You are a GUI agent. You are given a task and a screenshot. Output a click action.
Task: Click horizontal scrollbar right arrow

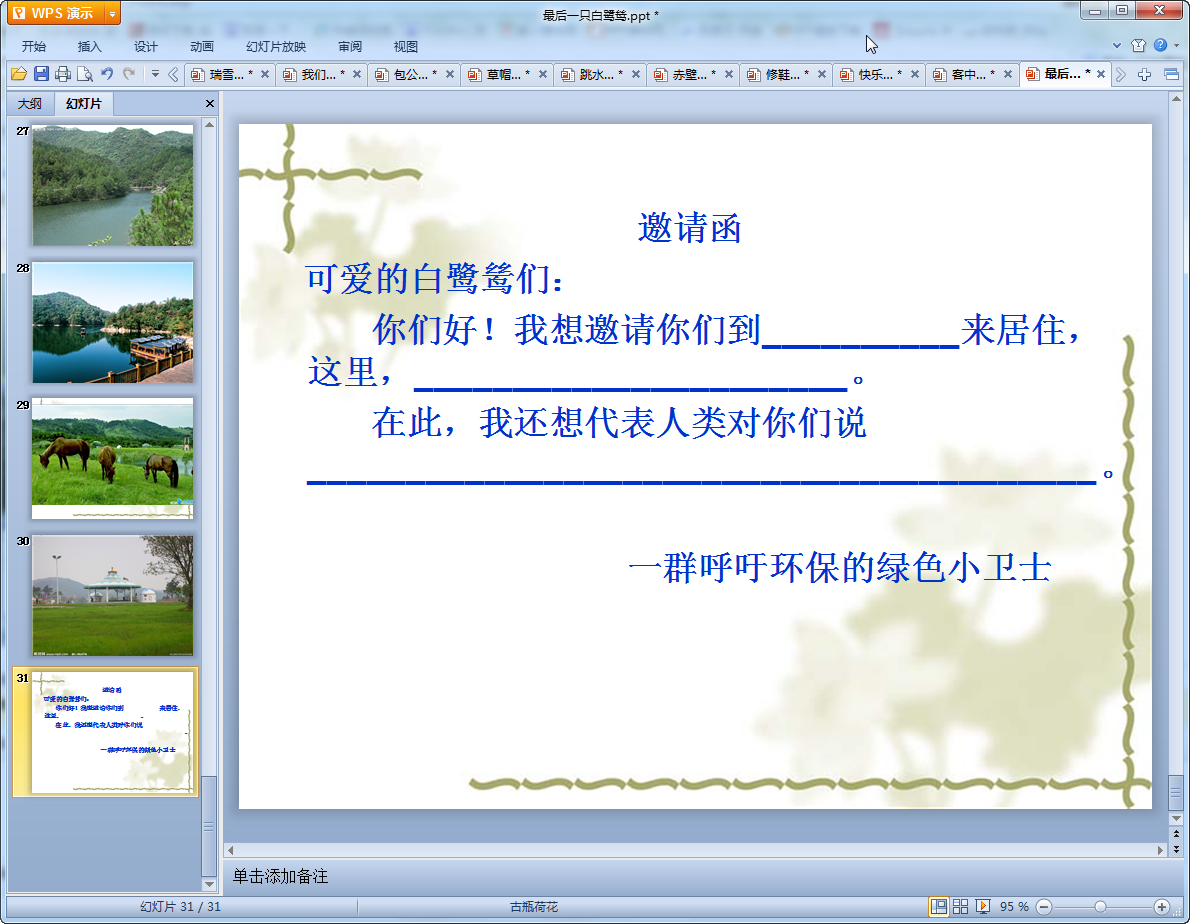pyautogui.click(x=1160, y=850)
